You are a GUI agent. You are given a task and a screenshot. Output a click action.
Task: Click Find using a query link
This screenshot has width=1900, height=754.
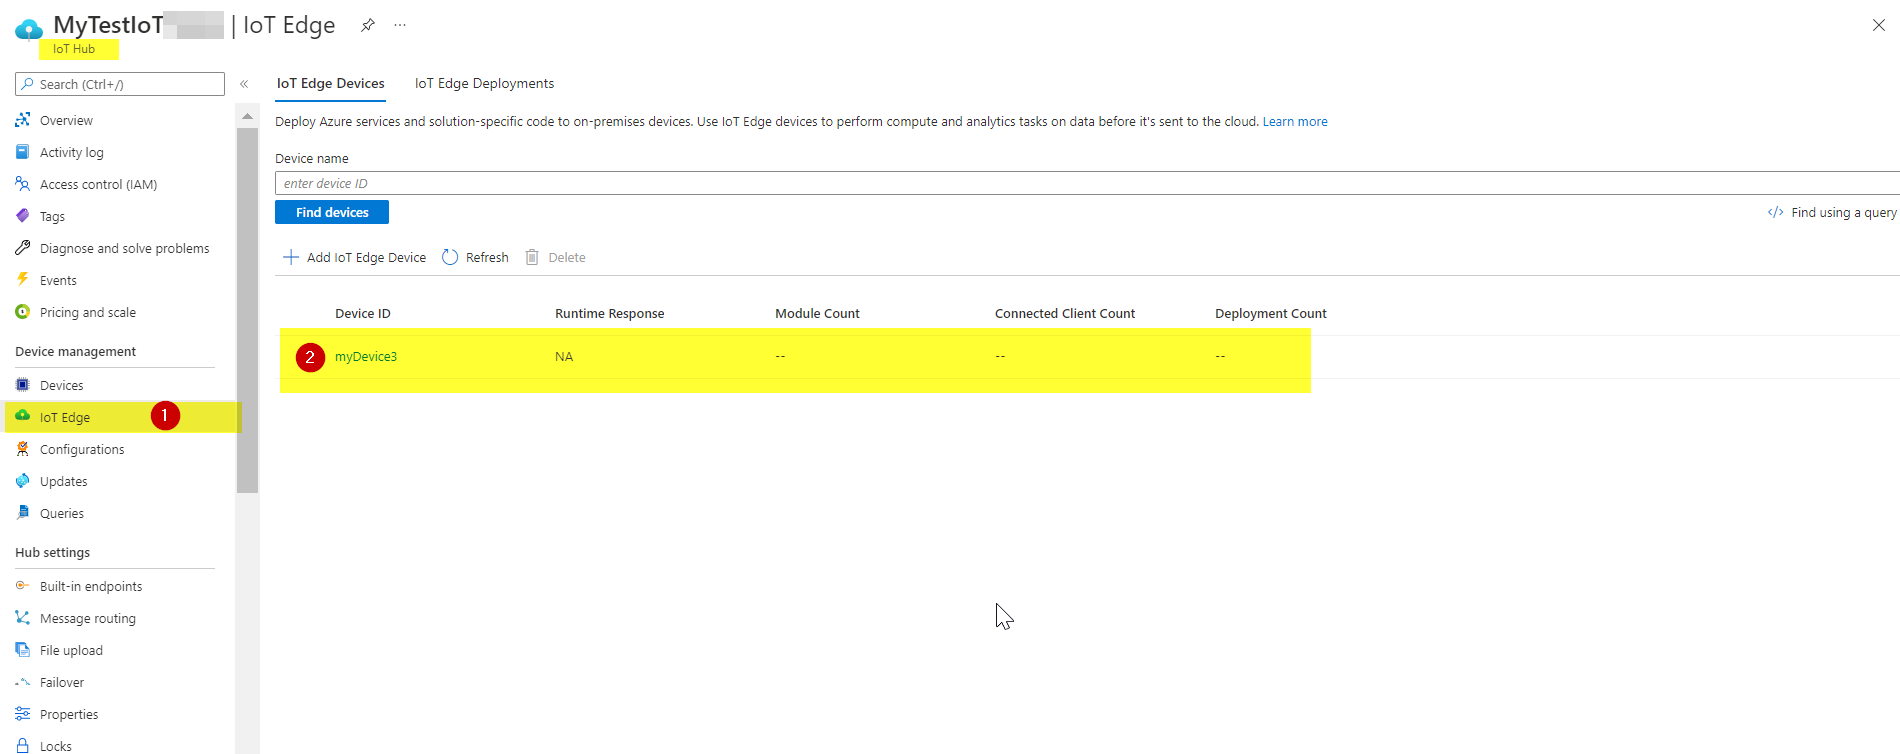tap(1844, 212)
